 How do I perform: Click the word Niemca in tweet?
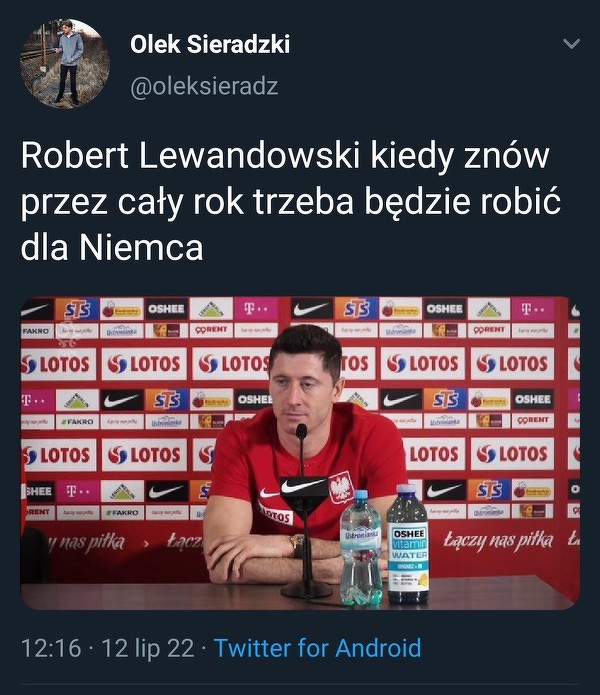(141, 247)
